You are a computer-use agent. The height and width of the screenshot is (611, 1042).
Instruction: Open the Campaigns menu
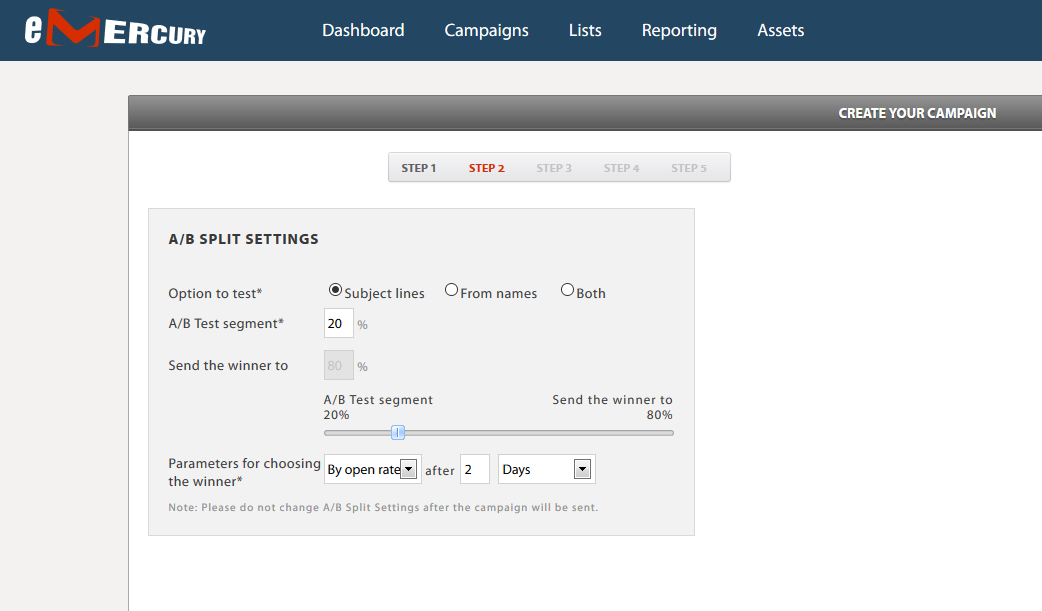point(486,30)
